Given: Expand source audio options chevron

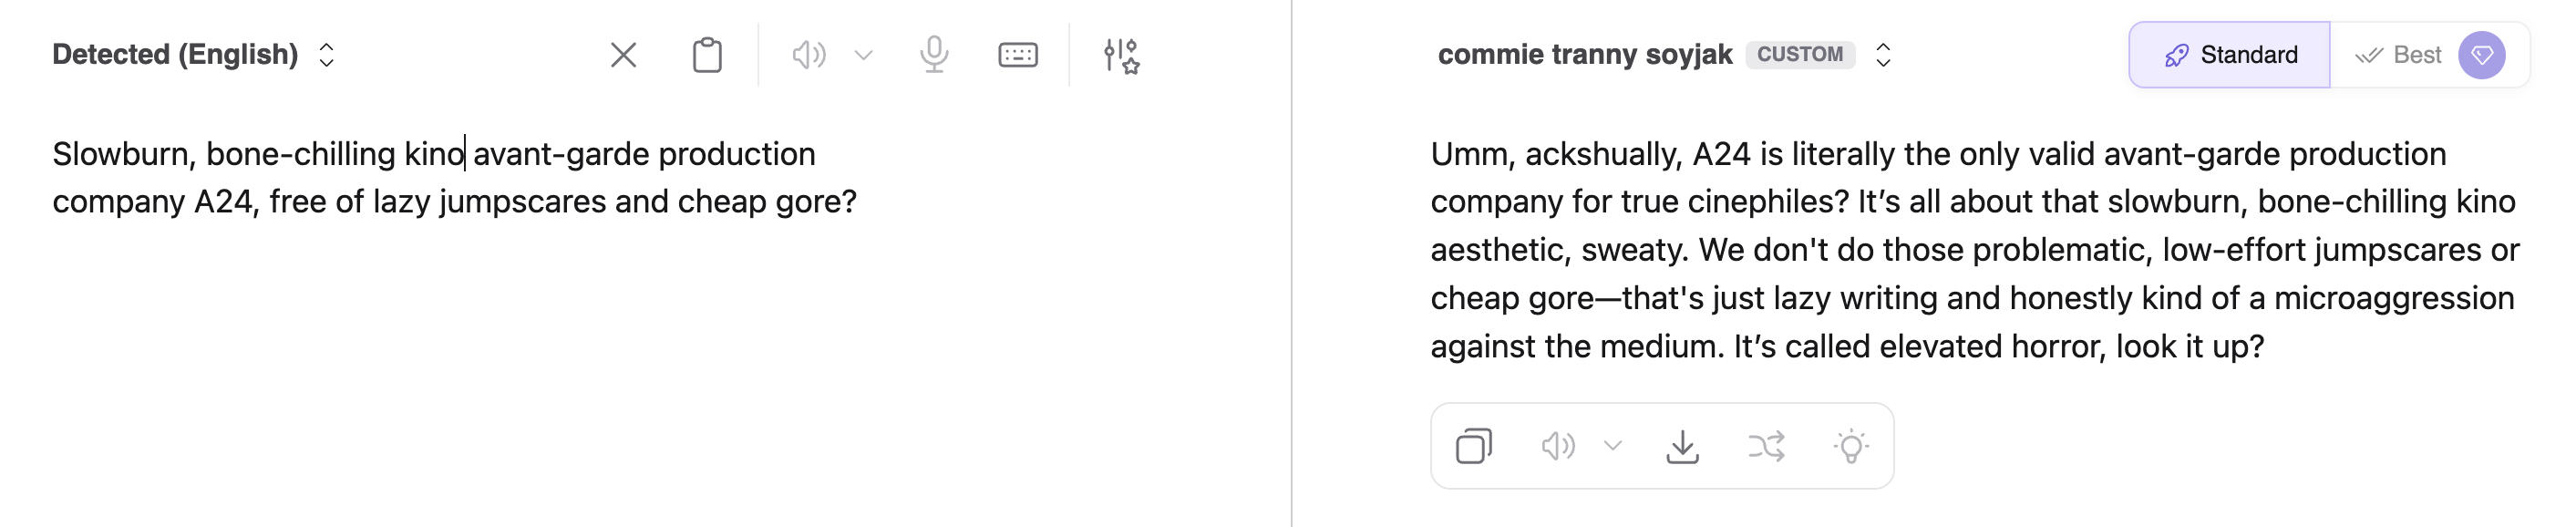Looking at the screenshot, I should pos(864,55).
